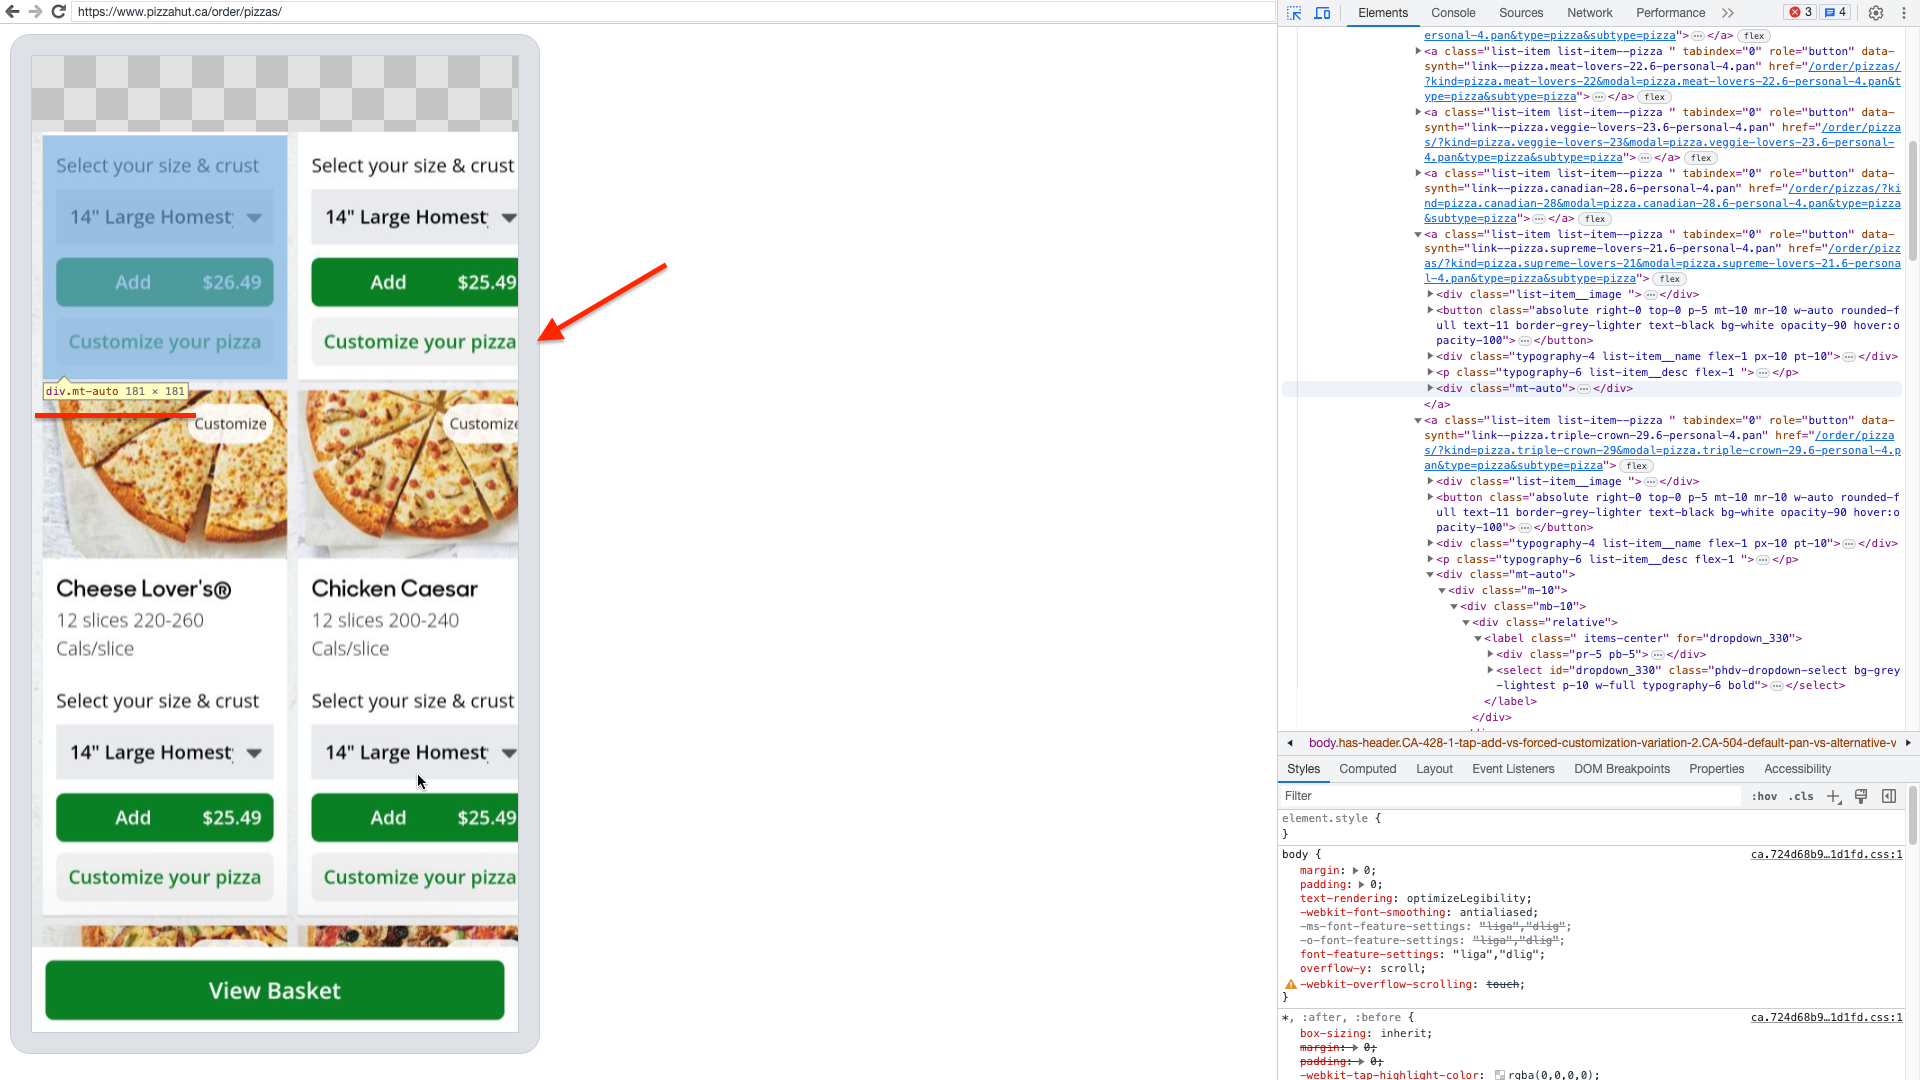Viewport: 1920px width, 1080px height.
Task: Click the flex badge on the triple-crown anchor
Action: (1637, 466)
